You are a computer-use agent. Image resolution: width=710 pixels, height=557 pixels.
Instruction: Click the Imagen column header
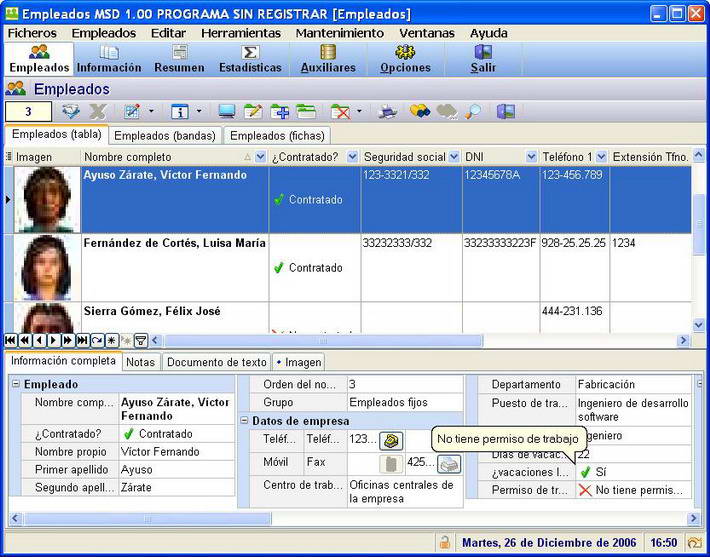coord(47,157)
